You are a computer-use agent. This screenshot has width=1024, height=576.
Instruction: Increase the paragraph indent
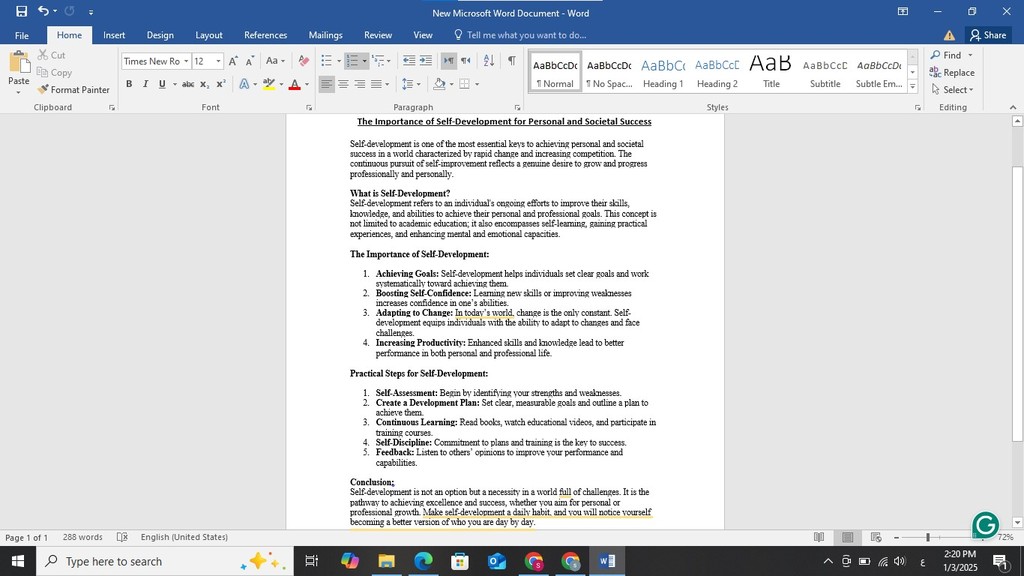426,61
